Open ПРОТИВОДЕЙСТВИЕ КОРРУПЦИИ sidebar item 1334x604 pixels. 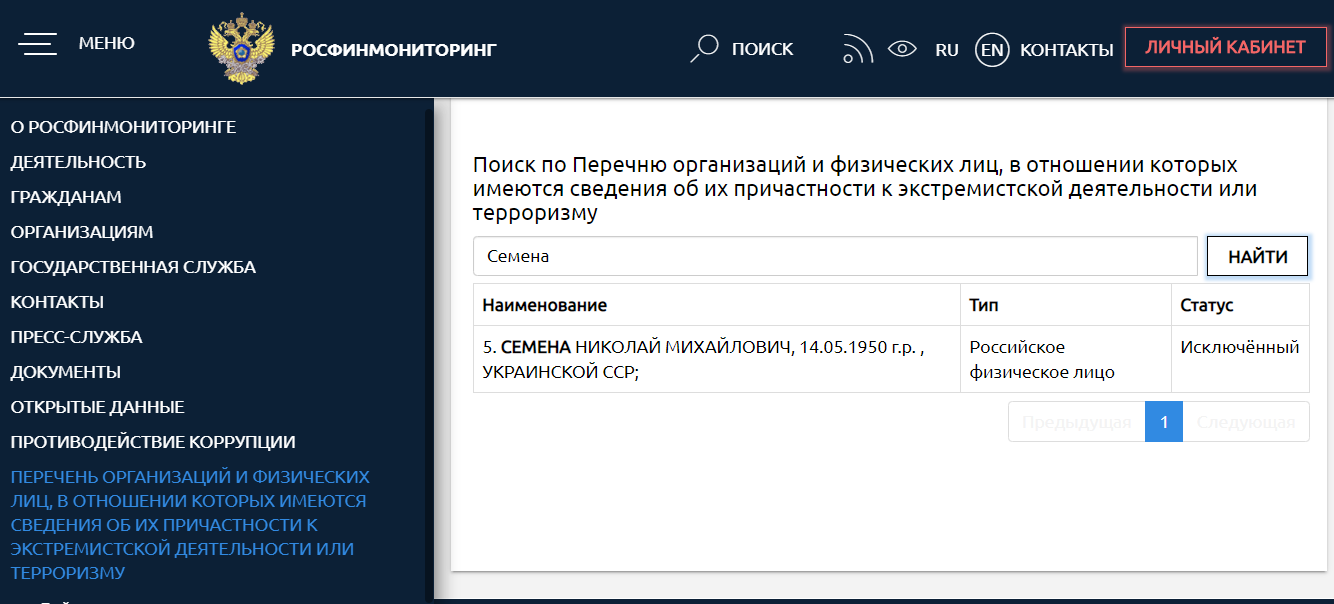point(152,442)
